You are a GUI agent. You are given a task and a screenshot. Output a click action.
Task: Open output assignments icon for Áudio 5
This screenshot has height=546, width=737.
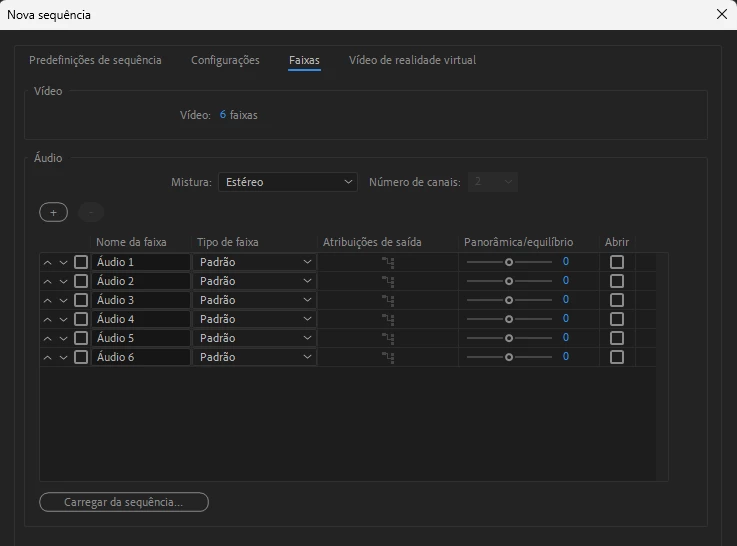point(388,338)
